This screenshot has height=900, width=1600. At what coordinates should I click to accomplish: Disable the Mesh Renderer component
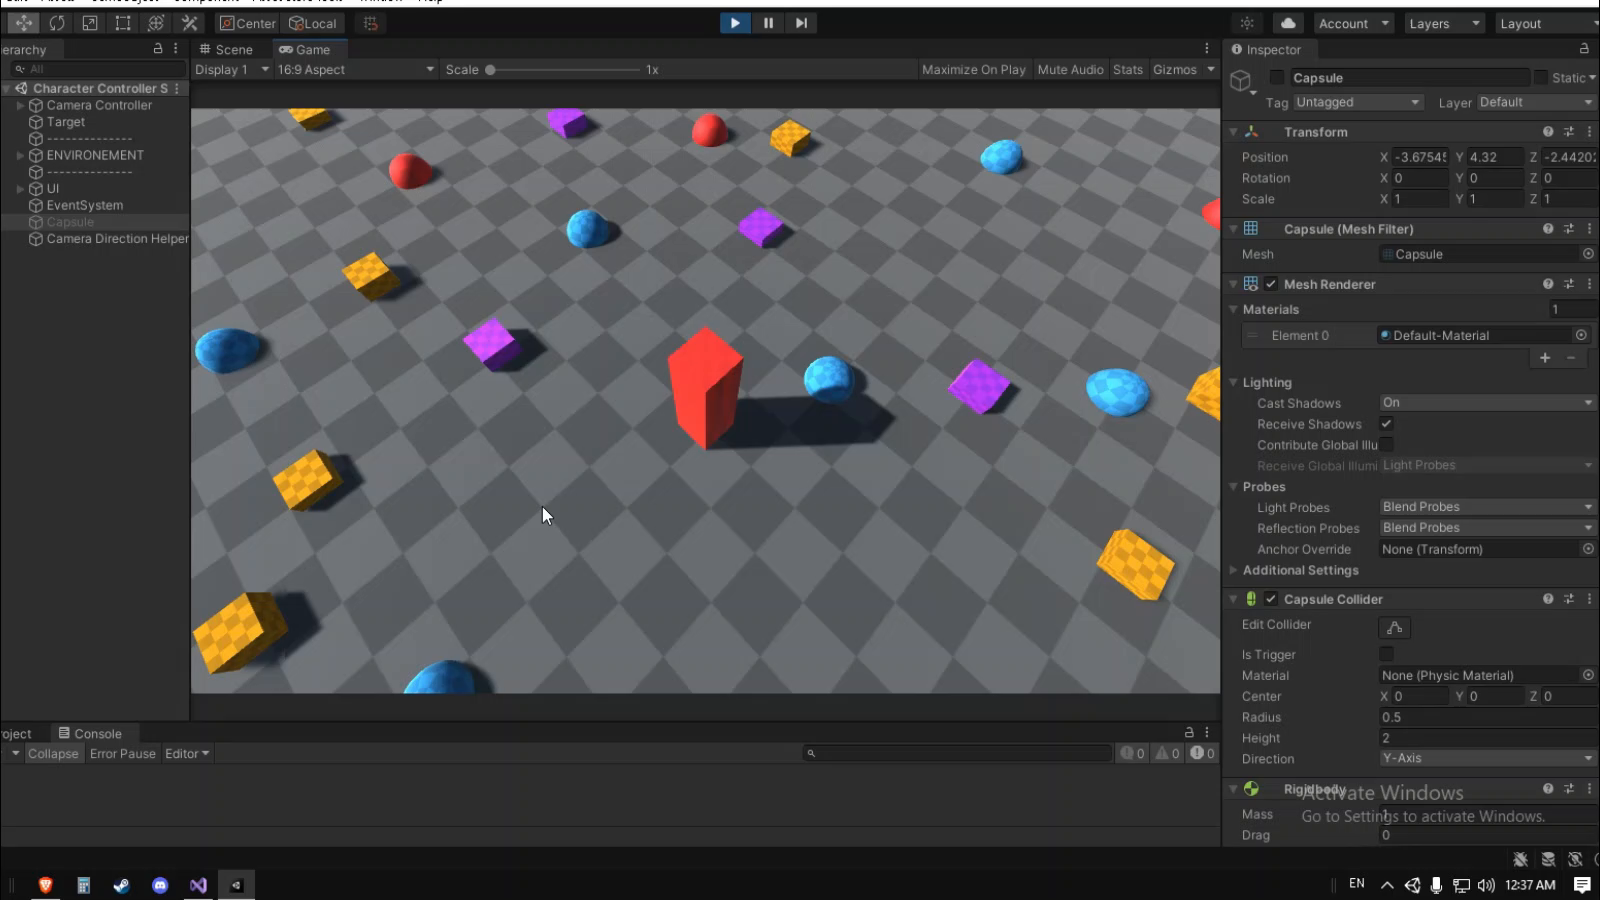point(1271,284)
